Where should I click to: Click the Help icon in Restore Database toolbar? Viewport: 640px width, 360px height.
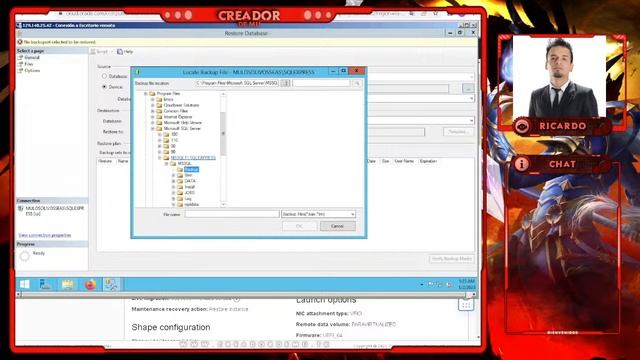[120, 52]
